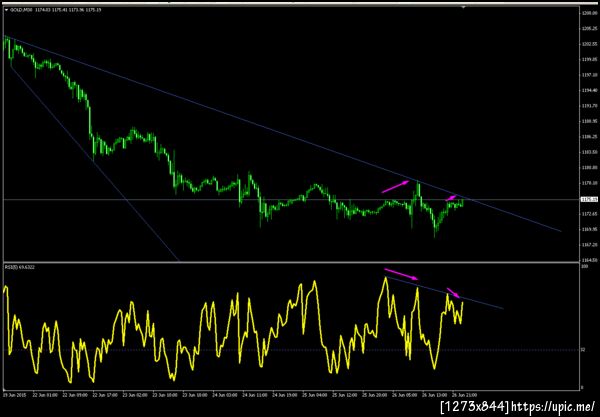Image resolution: width=600 pixels, height=417 pixels.
Task: Click the upper descending blue trendline on price chart
Action: point(268,130)
